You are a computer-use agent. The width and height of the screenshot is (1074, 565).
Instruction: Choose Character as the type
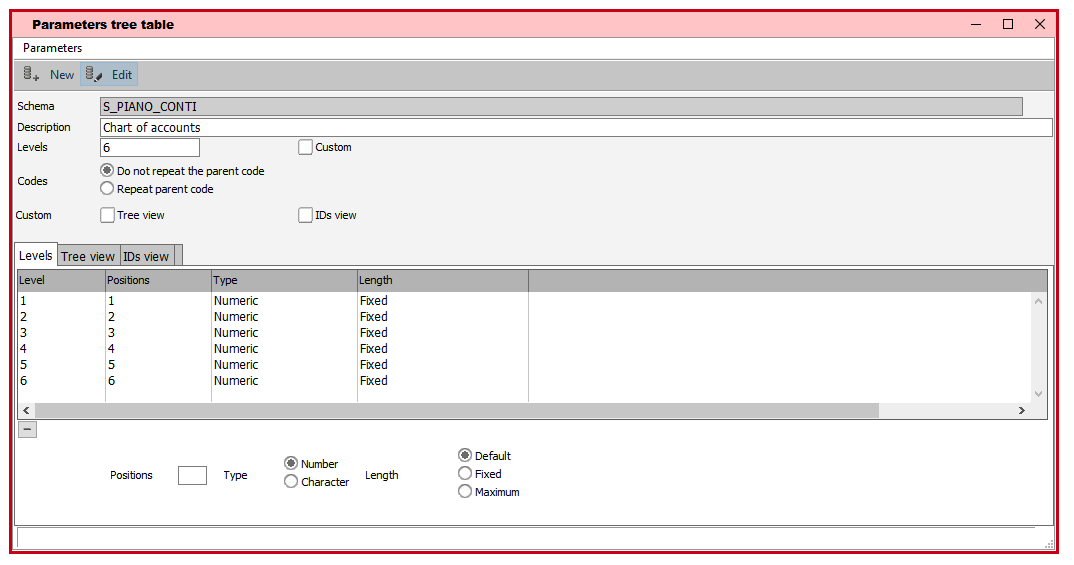coord(291,482)
